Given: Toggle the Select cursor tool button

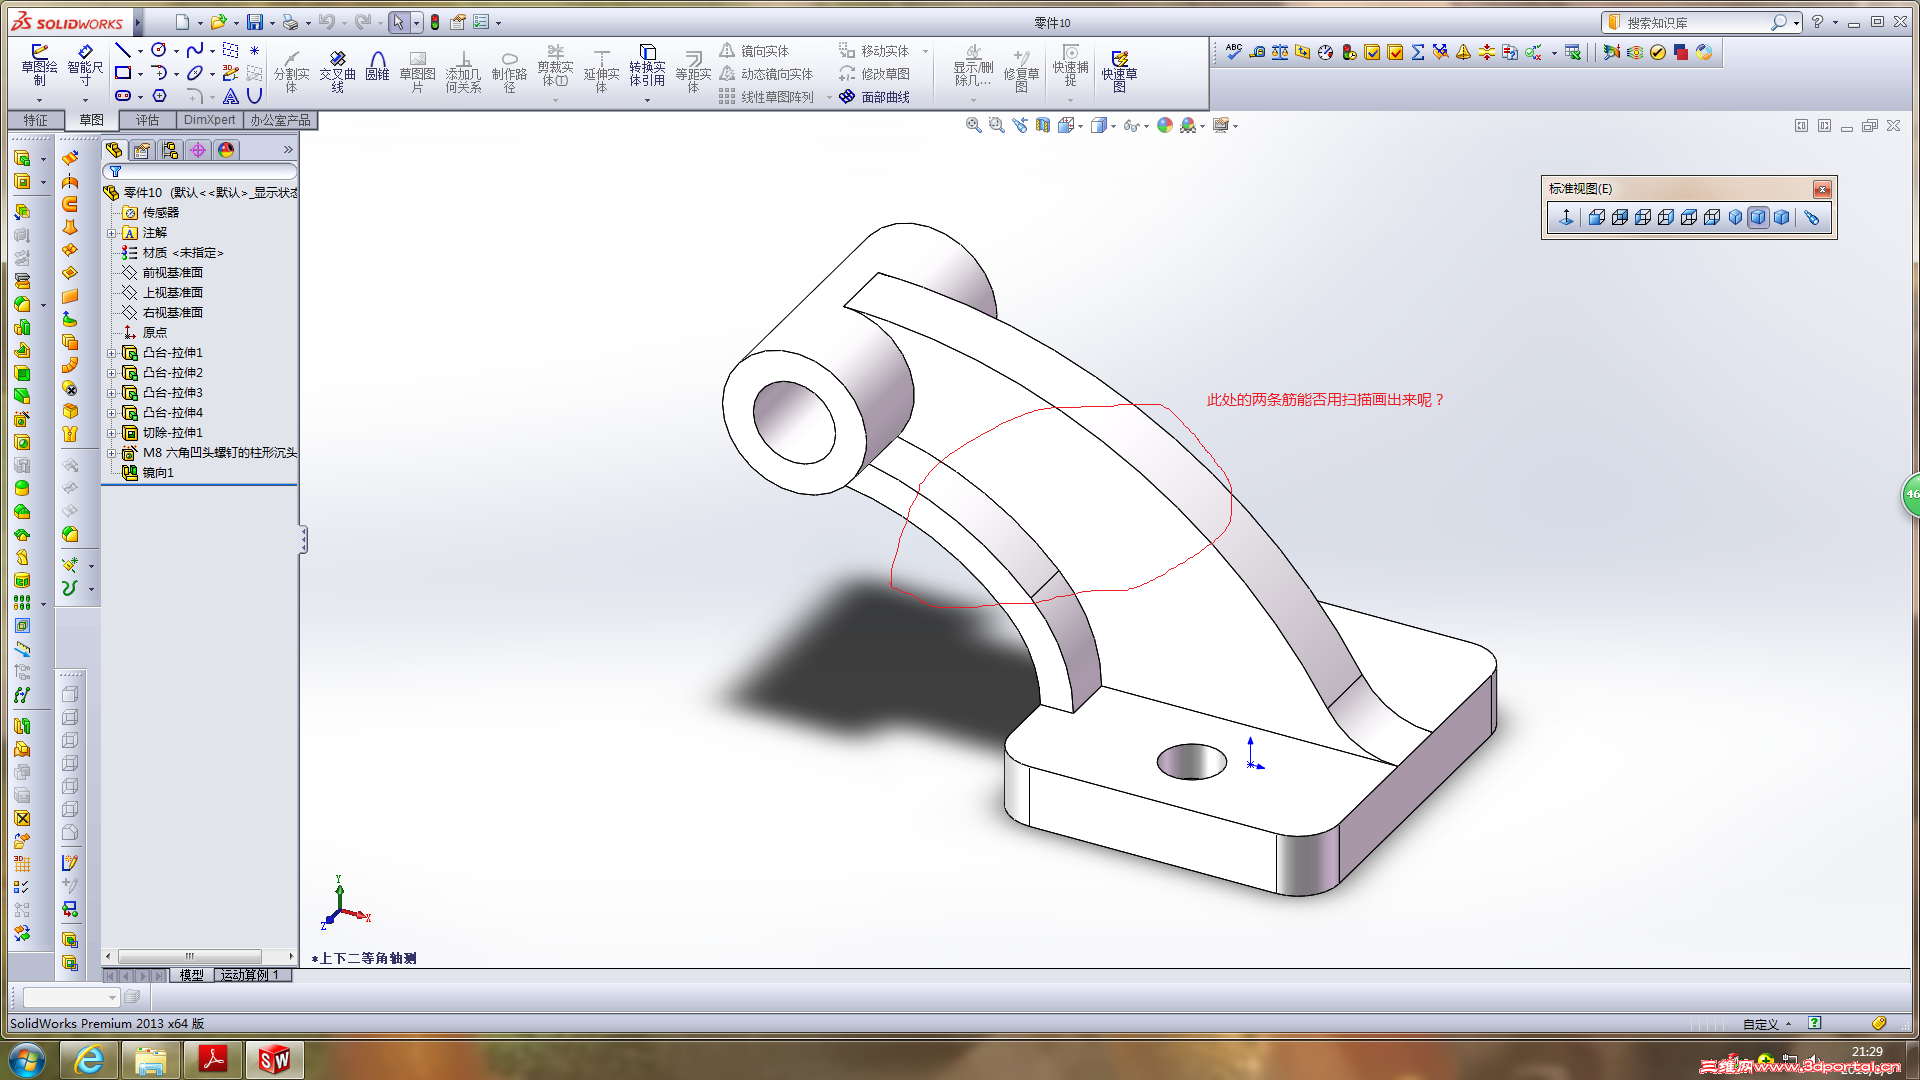Looking at the screenshot, I should point(398,22).
